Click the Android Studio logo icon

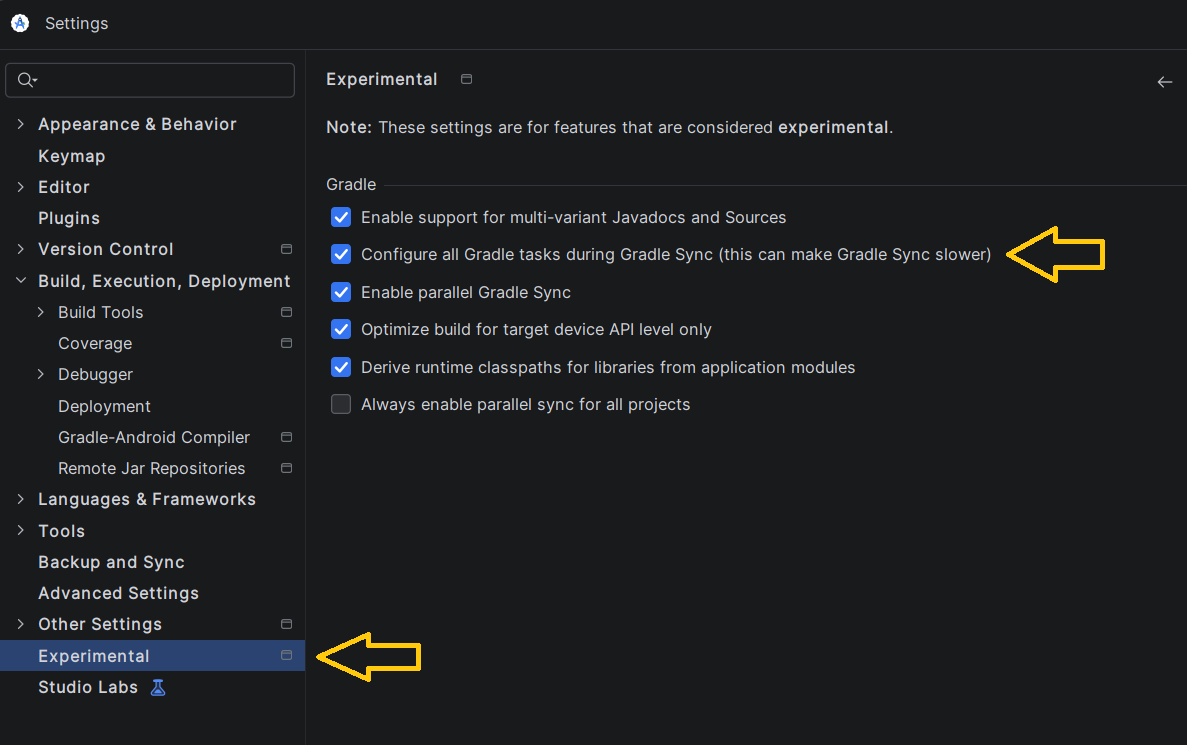pos(20,23)
